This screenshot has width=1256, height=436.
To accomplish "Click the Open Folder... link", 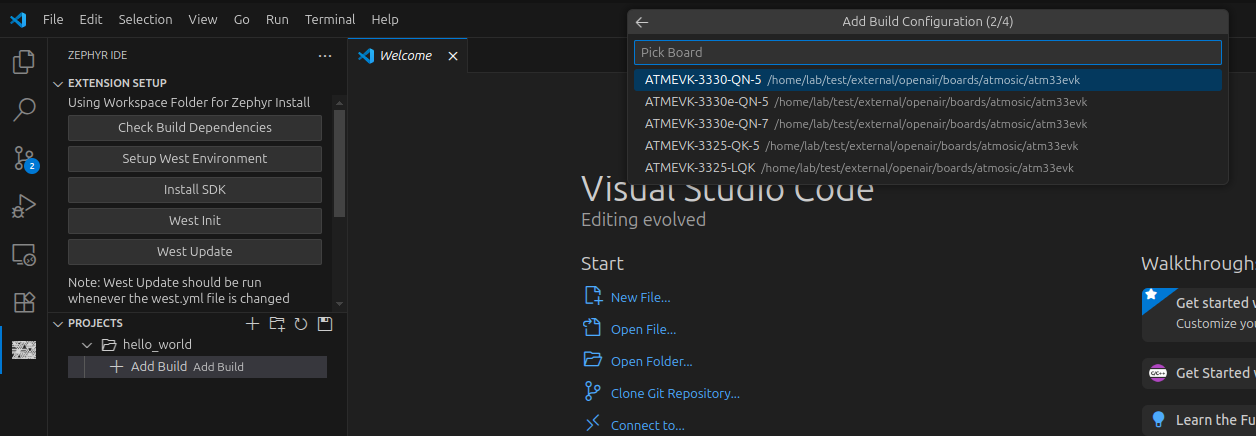I will [651, 361].
